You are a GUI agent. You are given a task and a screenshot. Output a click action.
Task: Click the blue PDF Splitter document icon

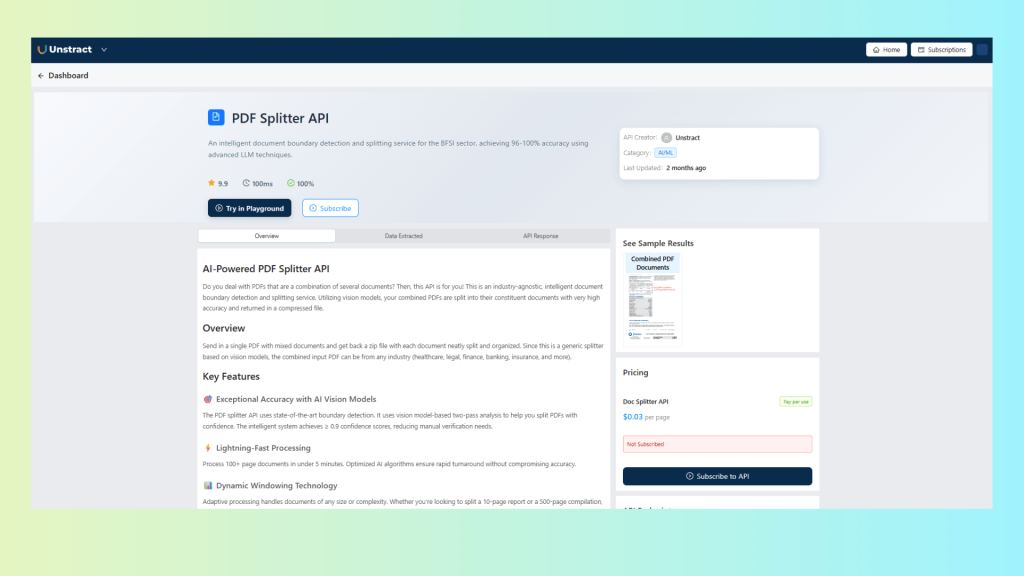(x=216, y=118)
